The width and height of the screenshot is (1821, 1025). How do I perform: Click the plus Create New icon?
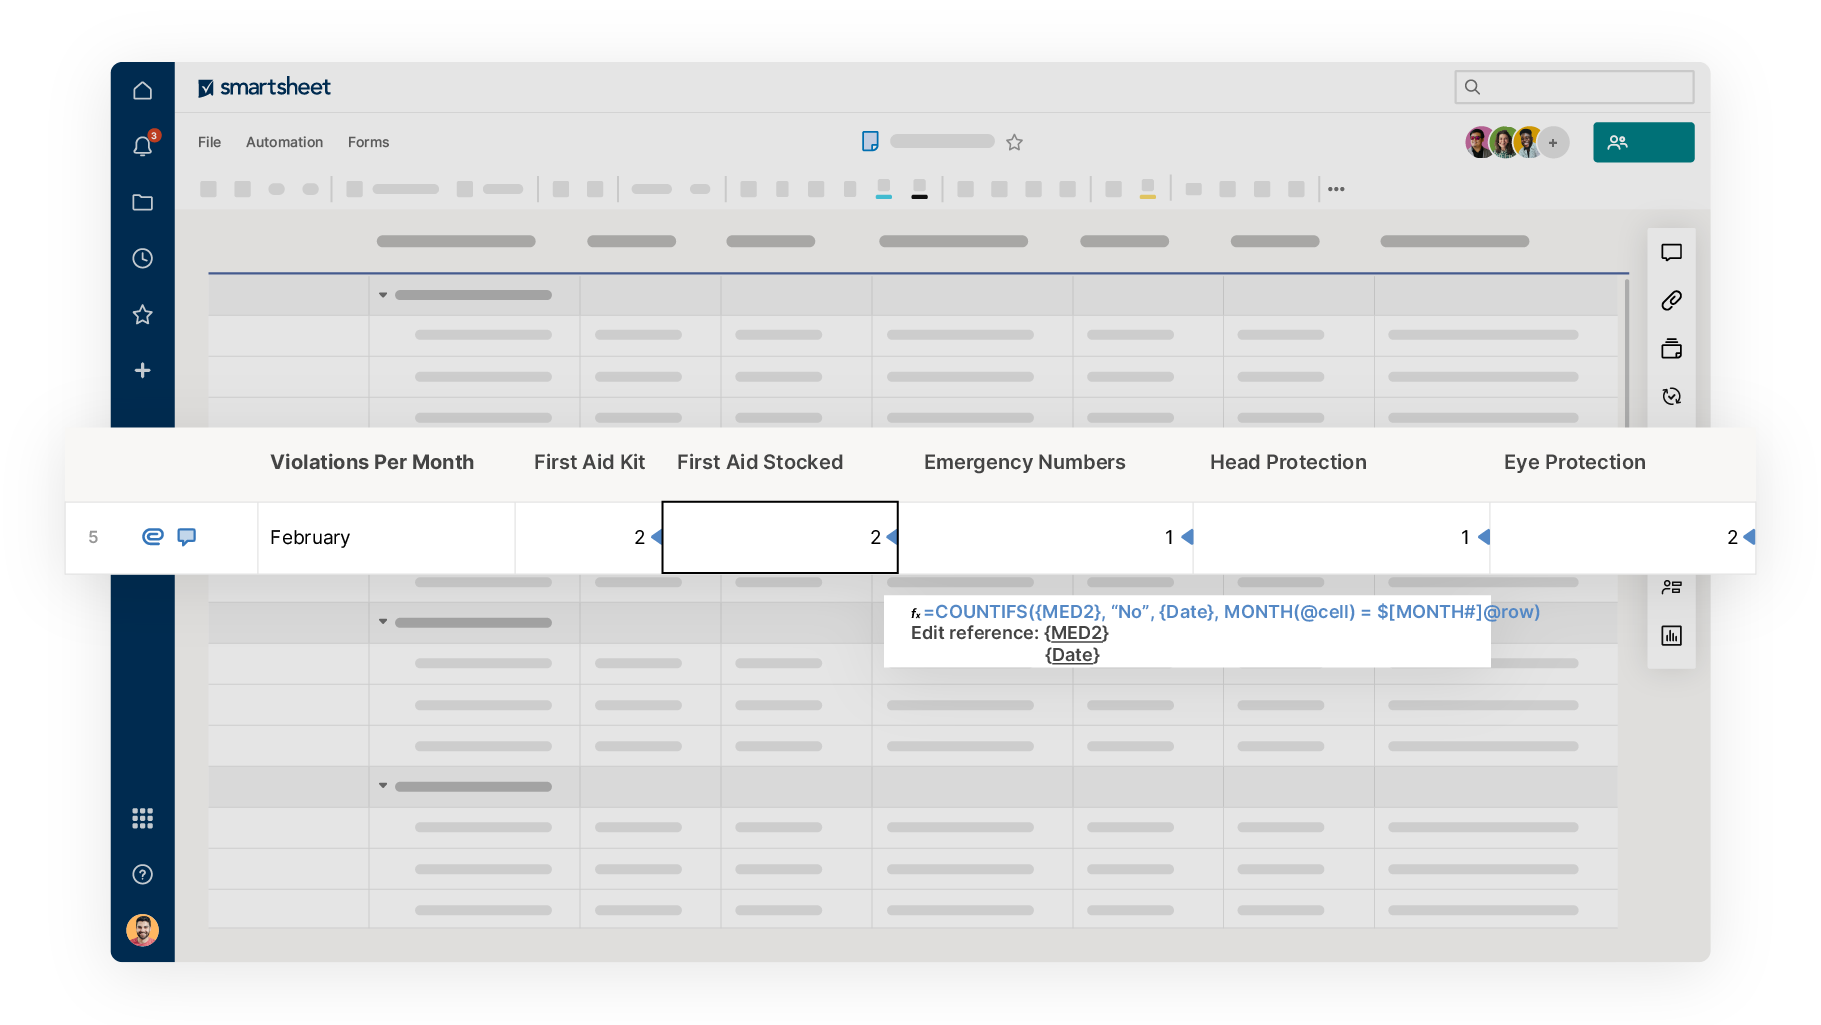142,370
